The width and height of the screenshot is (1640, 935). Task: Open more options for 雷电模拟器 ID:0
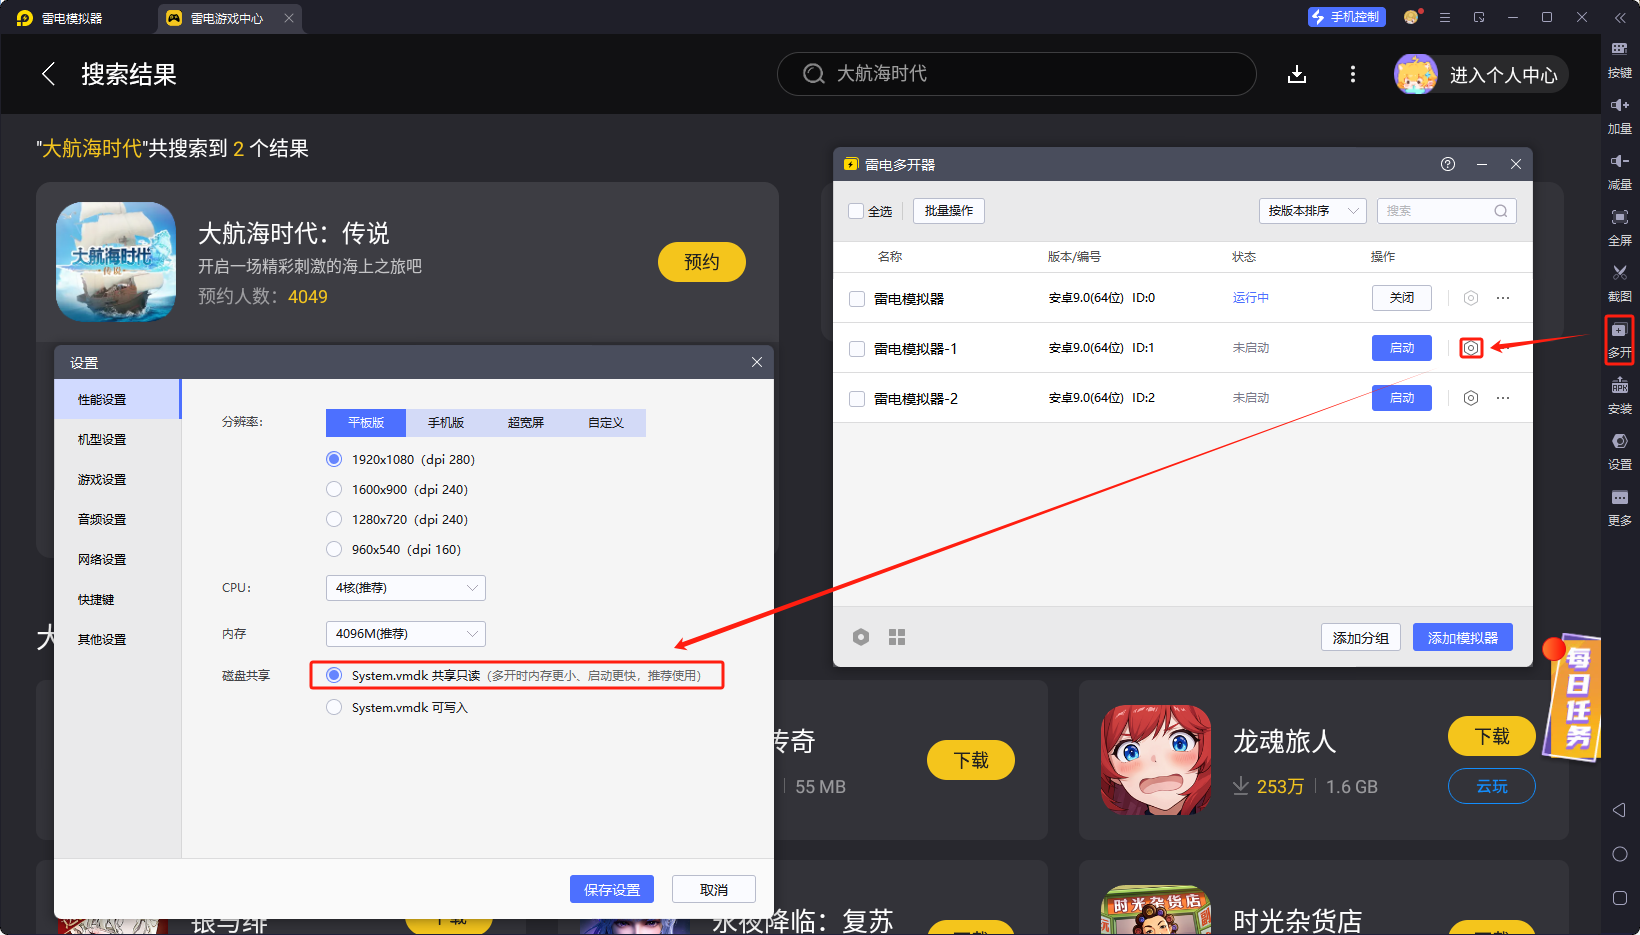[1503, 298]
